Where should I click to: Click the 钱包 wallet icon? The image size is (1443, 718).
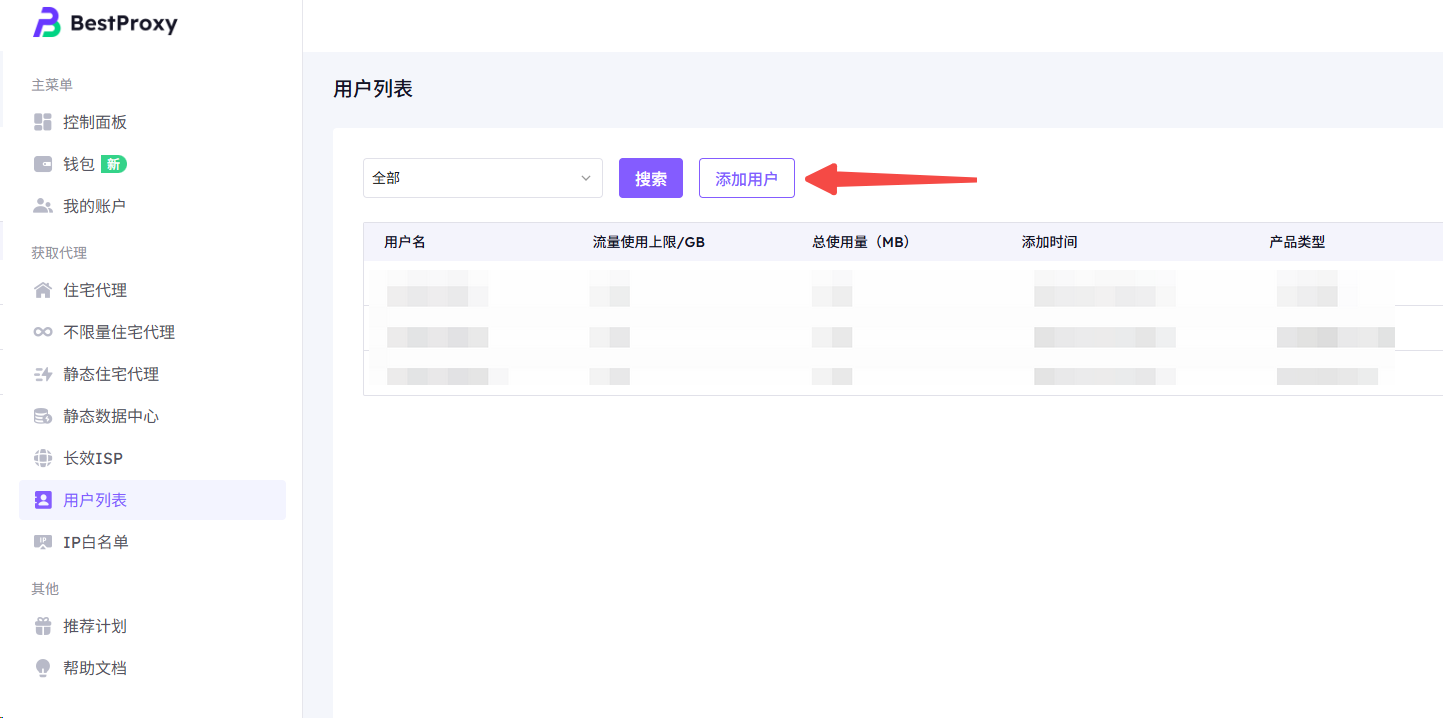pyautogui.click(x=43, y=164)
